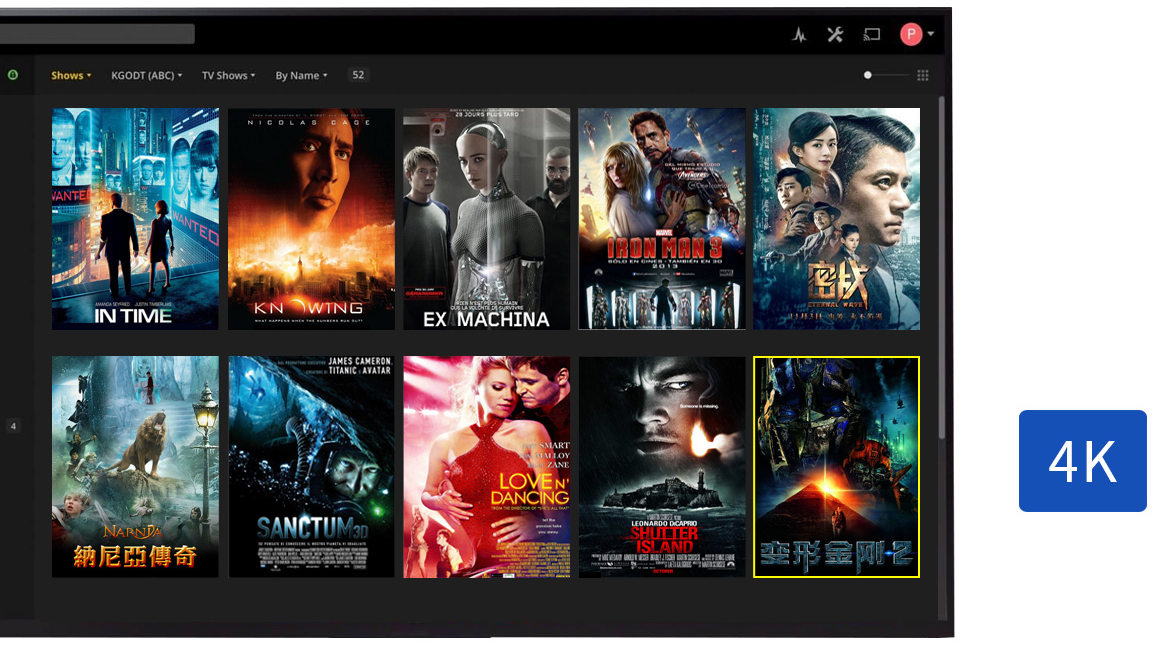
Task: Open the user profile avatar
Action: pos(911,35)
